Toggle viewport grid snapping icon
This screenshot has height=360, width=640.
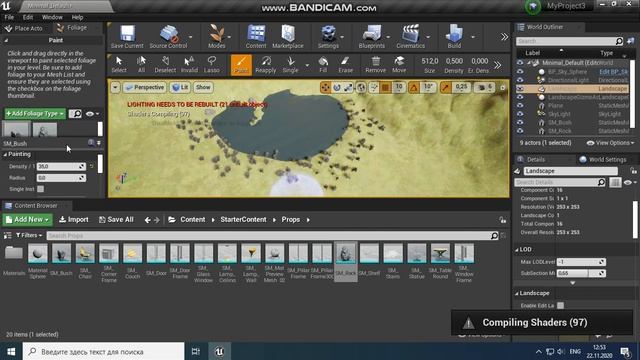coord(385,87)
